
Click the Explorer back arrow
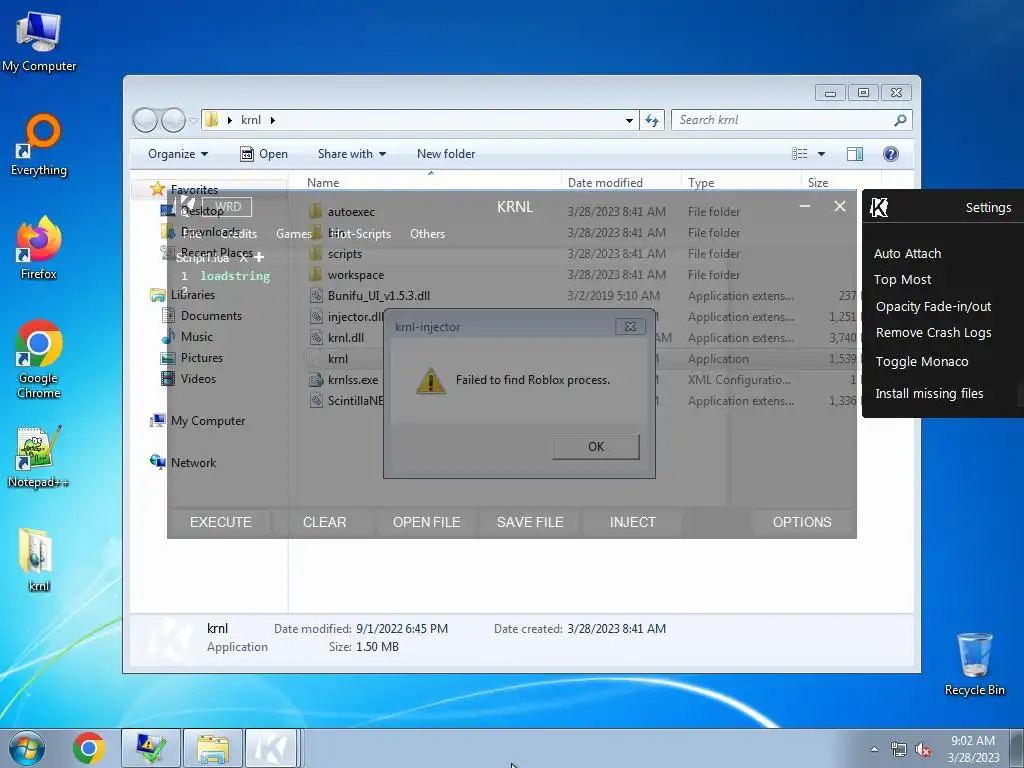[145, 120]
